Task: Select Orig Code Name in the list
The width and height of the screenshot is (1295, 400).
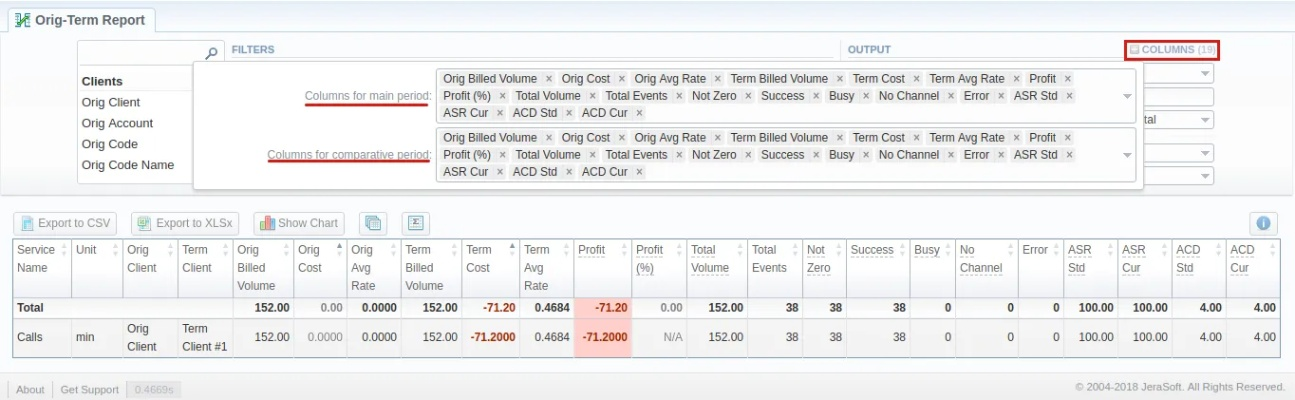Action: click(127, 165)
